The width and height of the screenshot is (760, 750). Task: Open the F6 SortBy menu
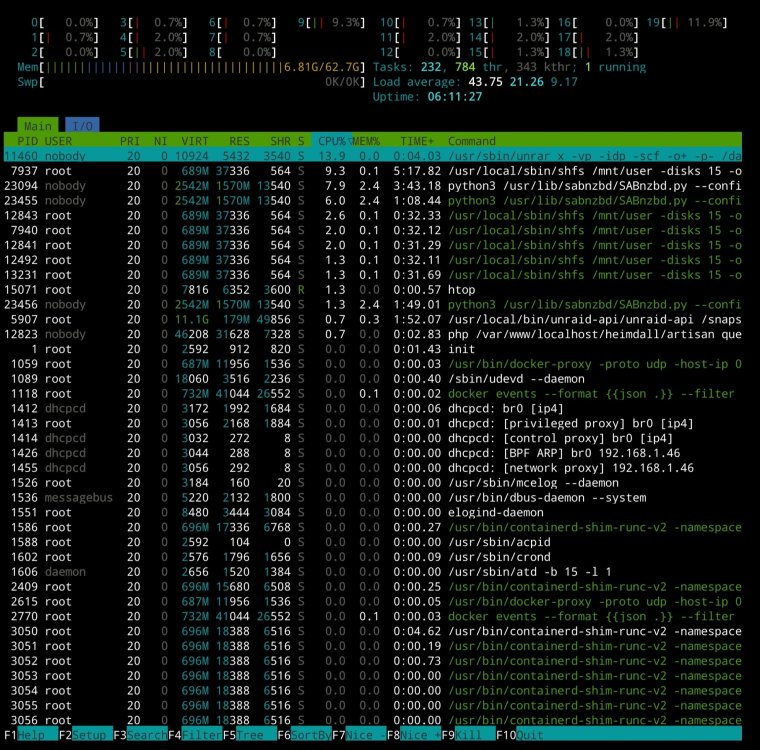click(x=305, y=735)
